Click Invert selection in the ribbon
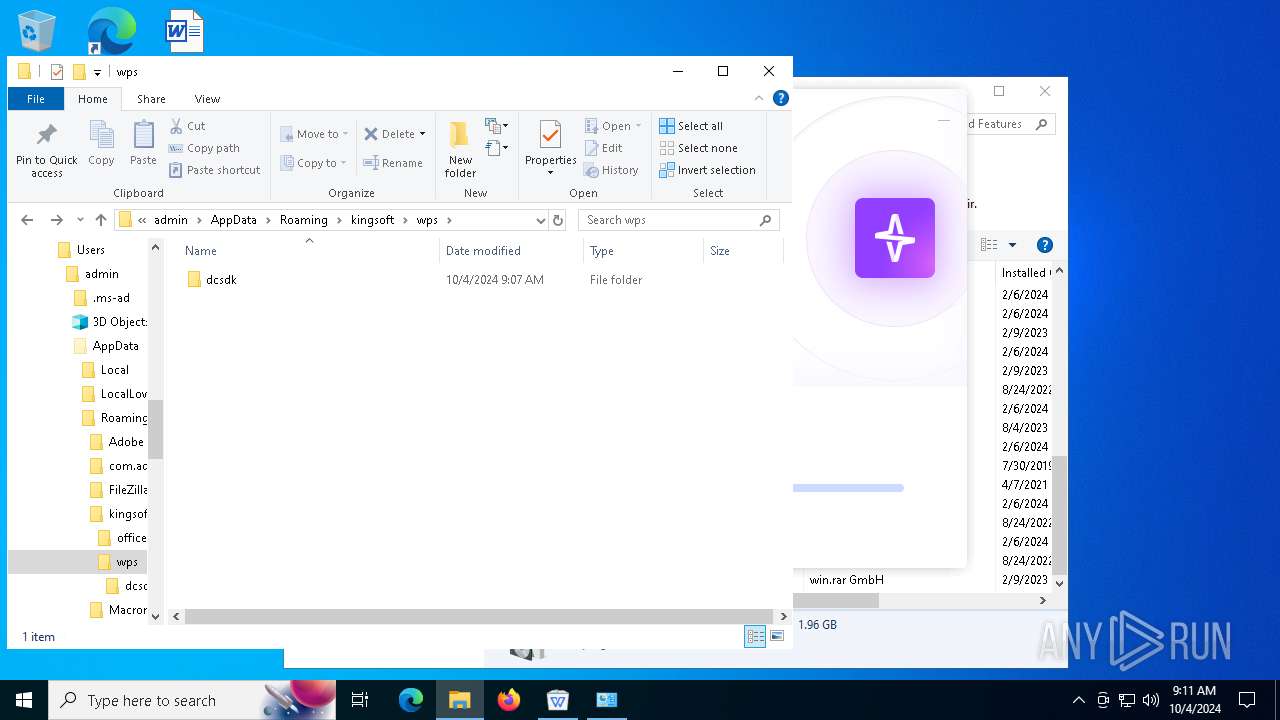 [707, 170]
